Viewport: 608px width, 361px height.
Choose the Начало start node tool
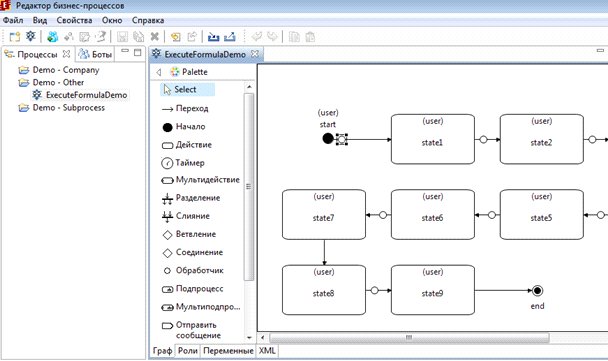click(x=184, y=127)
